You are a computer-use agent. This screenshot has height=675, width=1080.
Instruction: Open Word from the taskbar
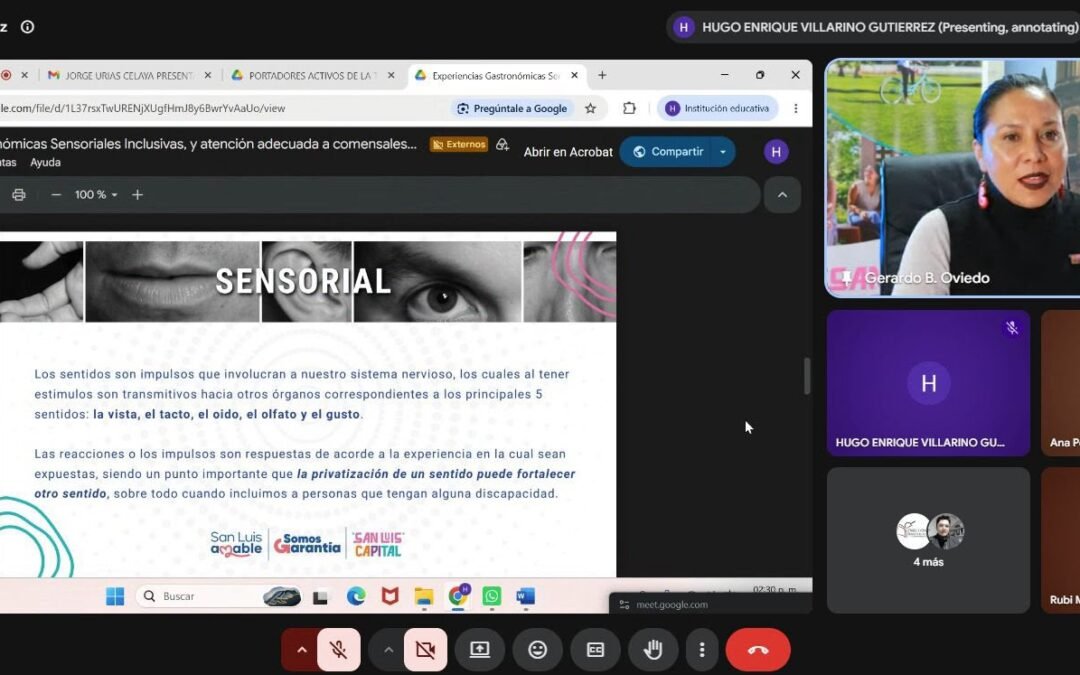pyautogui.click(x=526, y=596)
